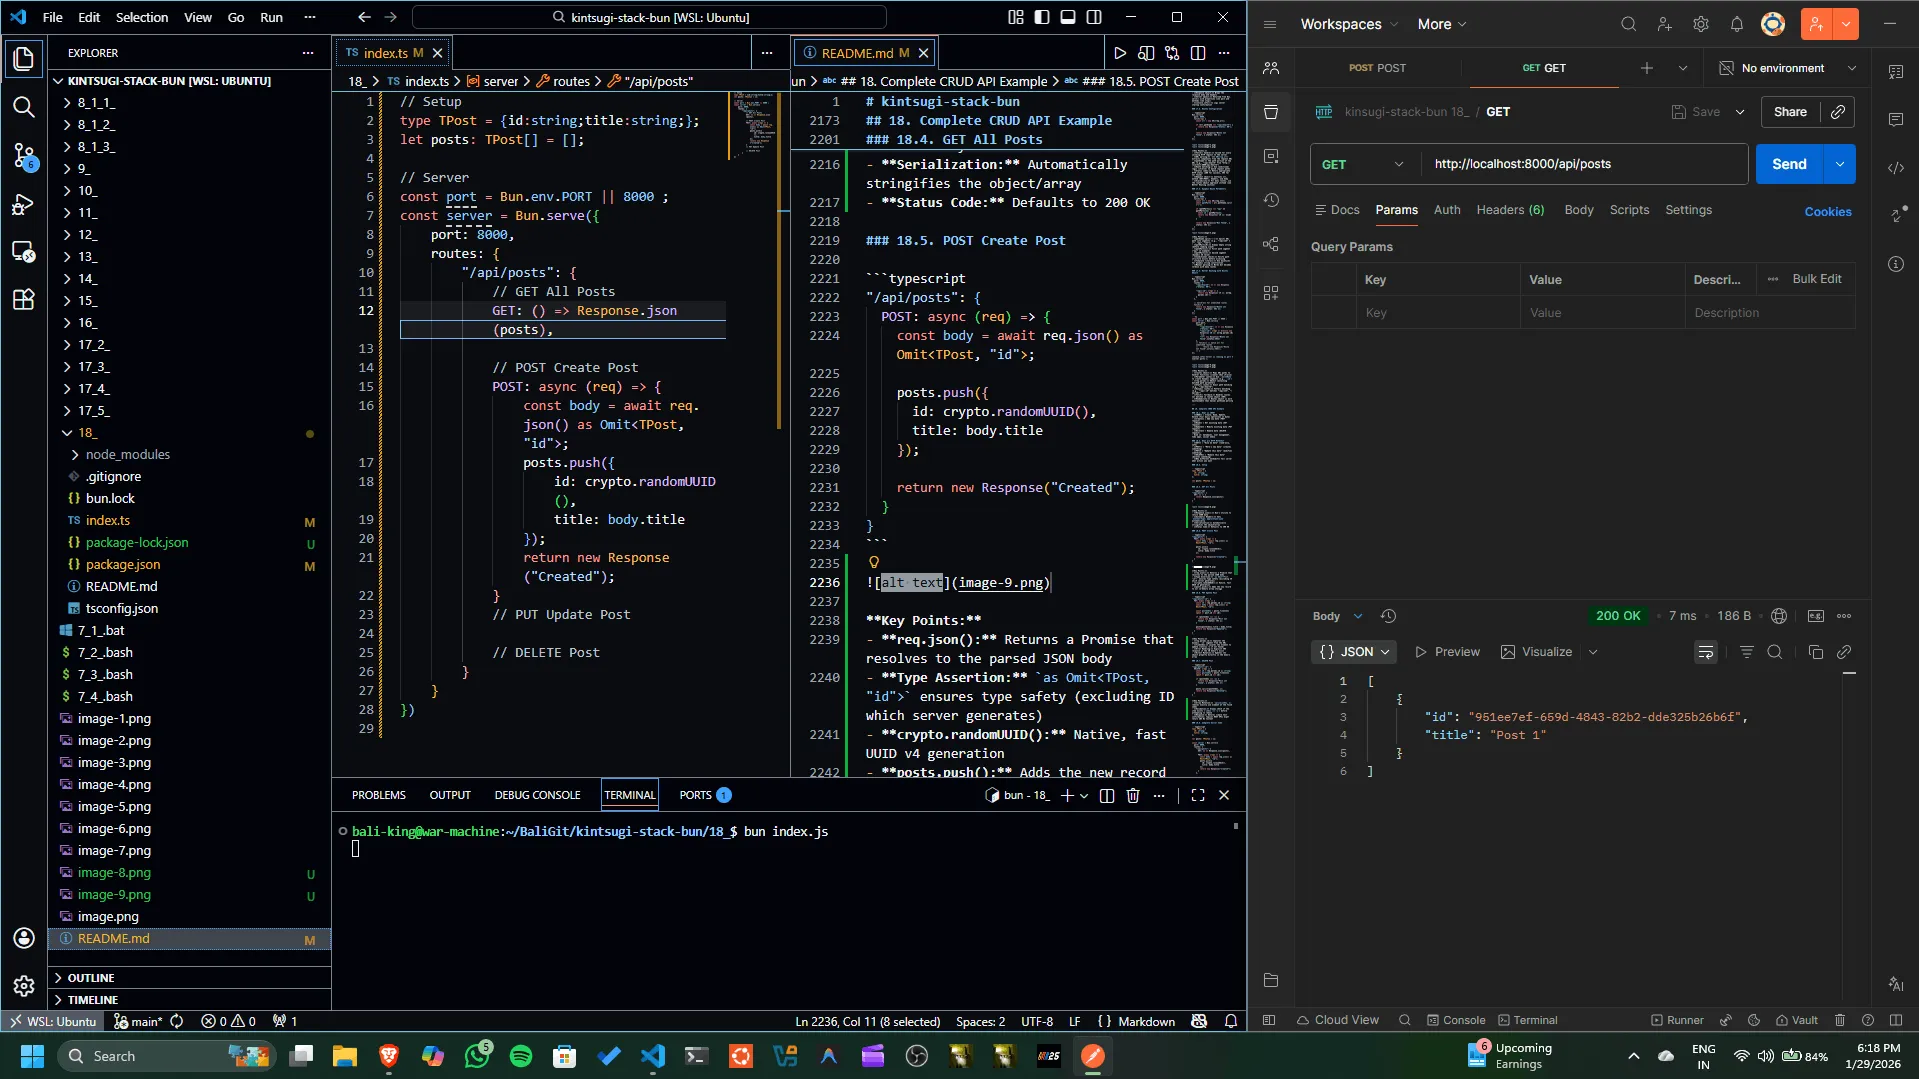
Task: Launch Spotify from the Windows taskbar
Action: tap(521, 1056)
